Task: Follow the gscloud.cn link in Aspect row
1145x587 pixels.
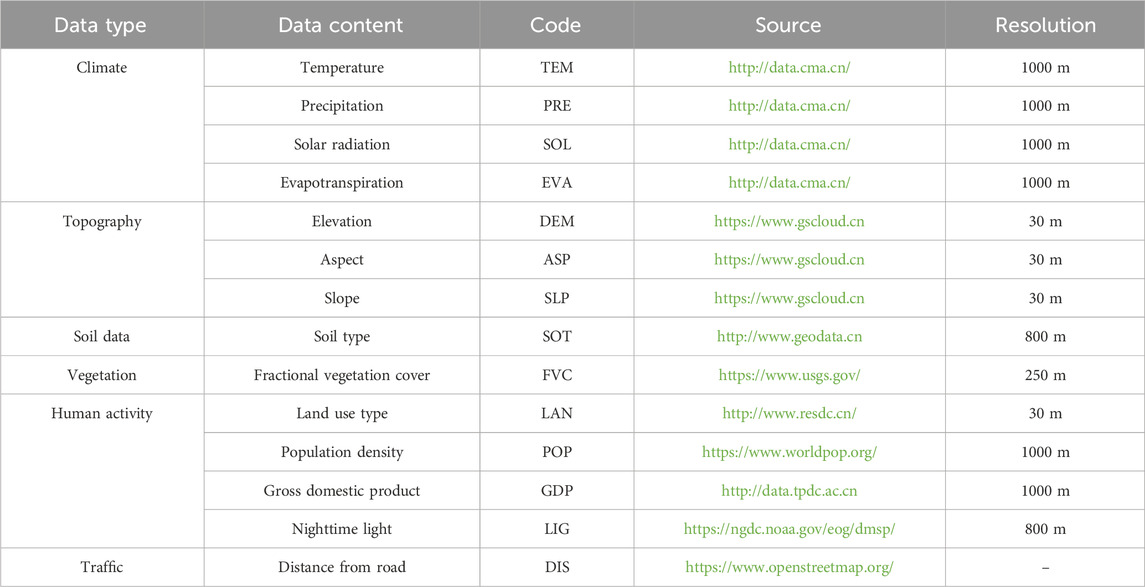Action: 789,259
